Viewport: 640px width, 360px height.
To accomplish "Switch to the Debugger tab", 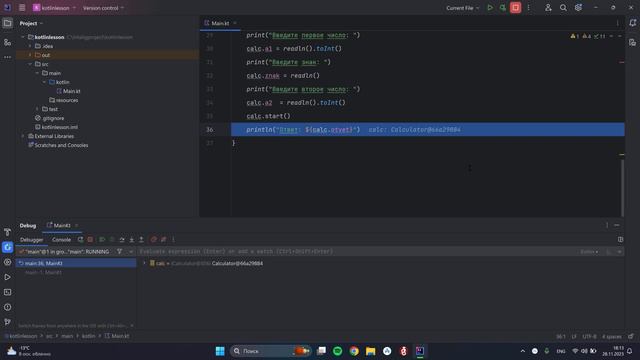I will click(x=32, y=240).
